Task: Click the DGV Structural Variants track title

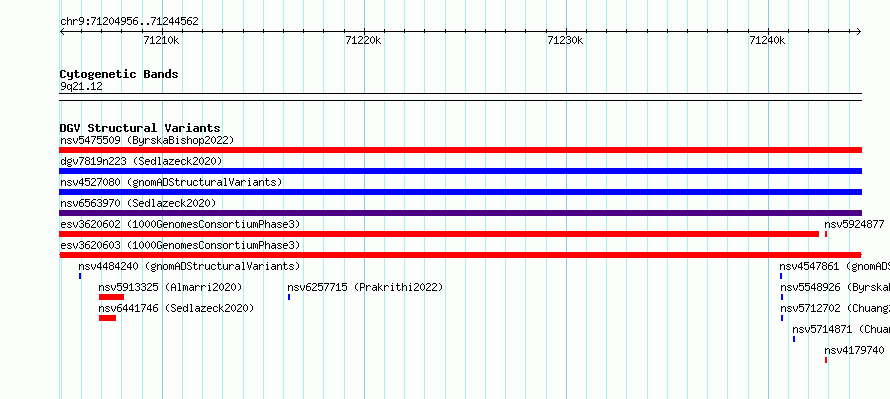Action: (x=140, y=128)
